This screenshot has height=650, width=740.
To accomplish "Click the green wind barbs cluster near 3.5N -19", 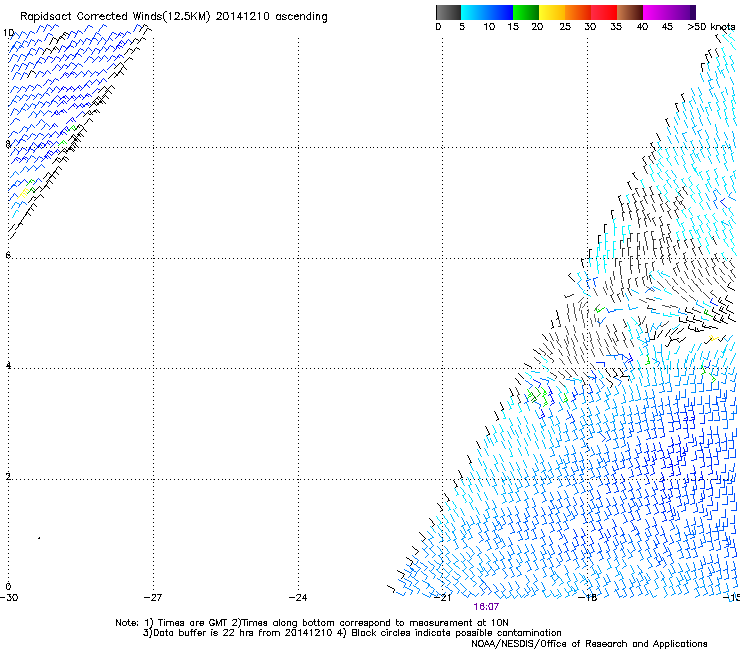I will [x=539, y=397].
